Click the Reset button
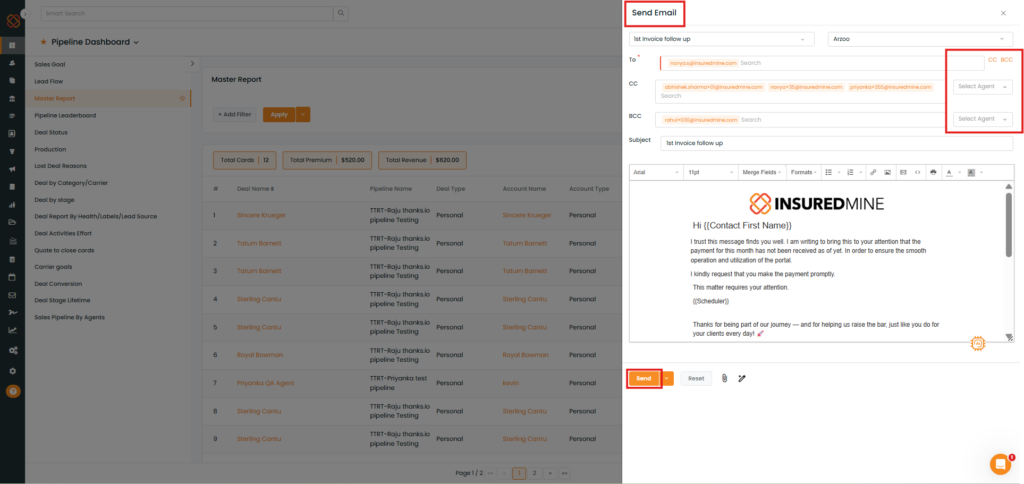The image size is (1024, 484). (696, 378)
